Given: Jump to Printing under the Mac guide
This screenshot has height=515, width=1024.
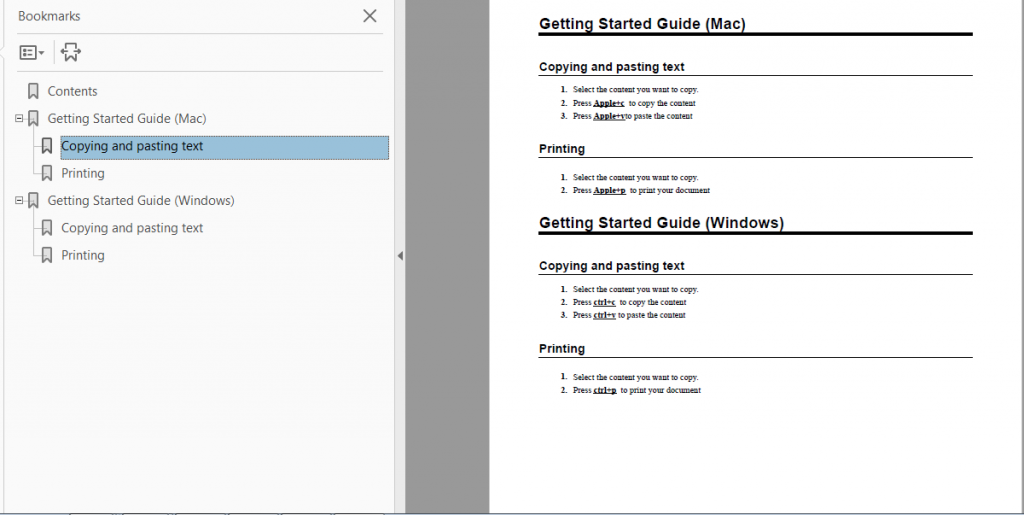Looking at the screenshot, I should (x=83, y=173).
